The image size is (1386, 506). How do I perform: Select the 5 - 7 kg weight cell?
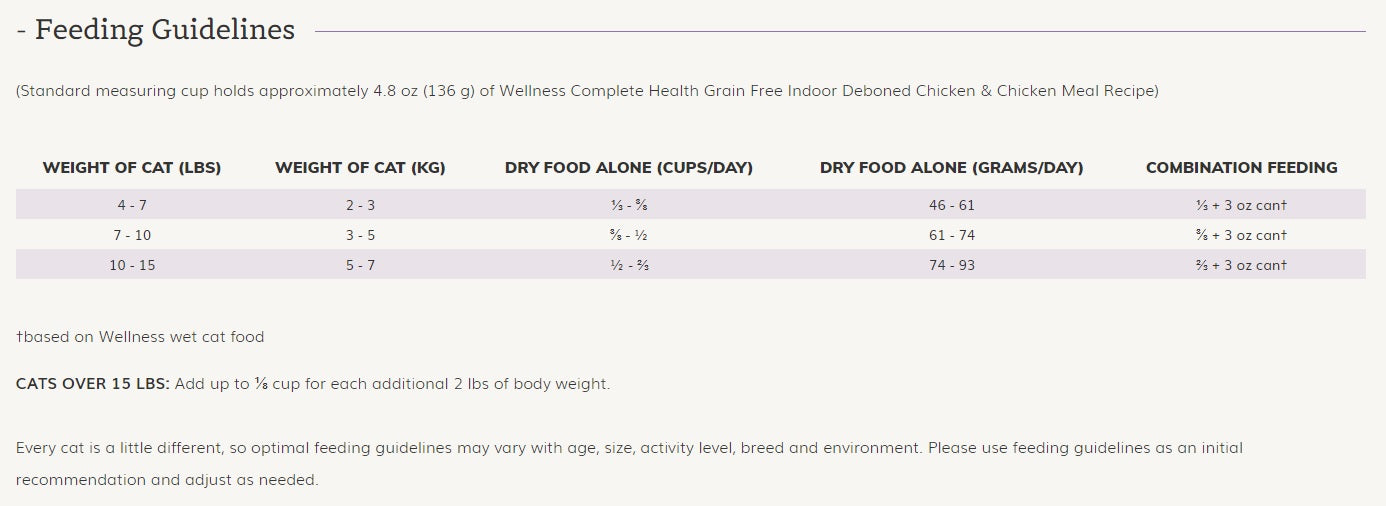360,266
